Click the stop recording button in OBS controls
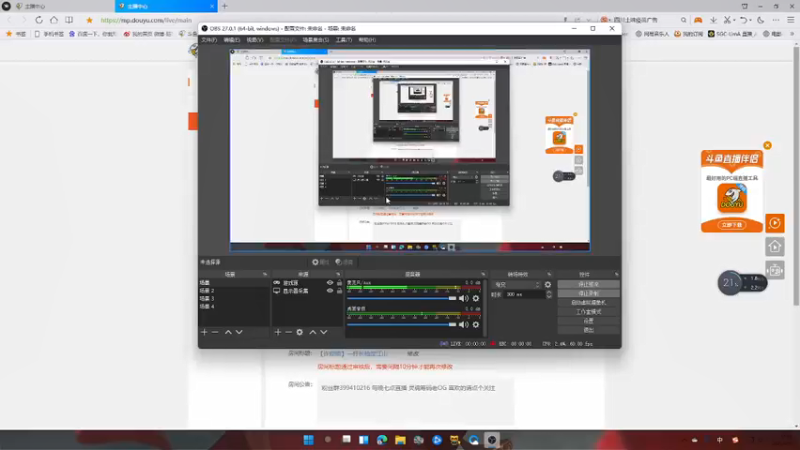 (x=588, y=293)
